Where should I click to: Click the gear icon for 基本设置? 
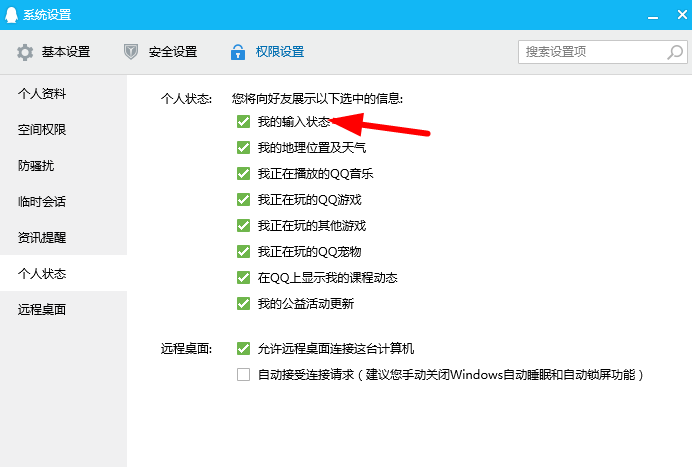coord(25,52)
